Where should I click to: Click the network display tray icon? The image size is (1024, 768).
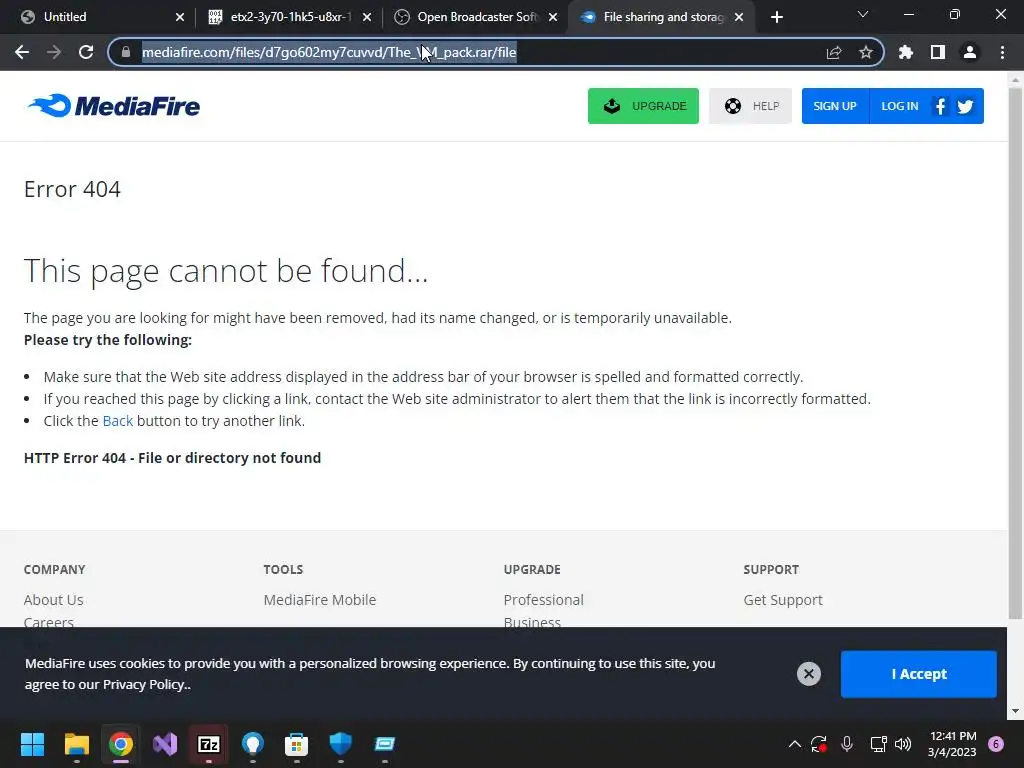click(878, 744)
